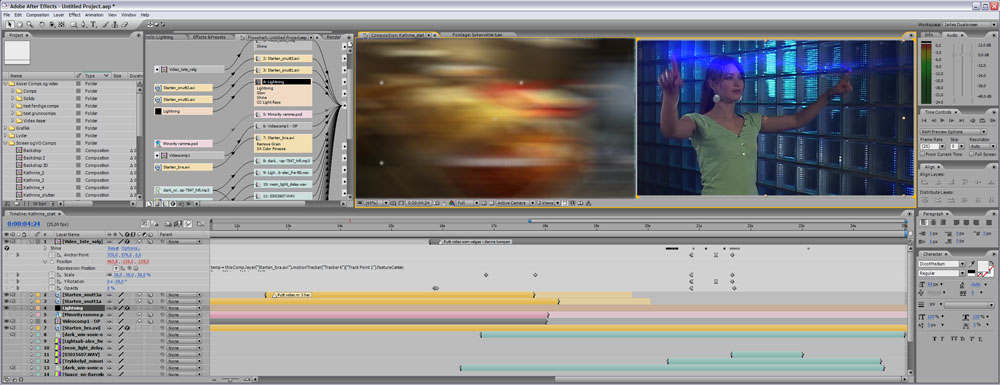Viewport: 1000px width, 385px height.
Task: Select the Selection arrow tool
Action: (x=10, y=24)
